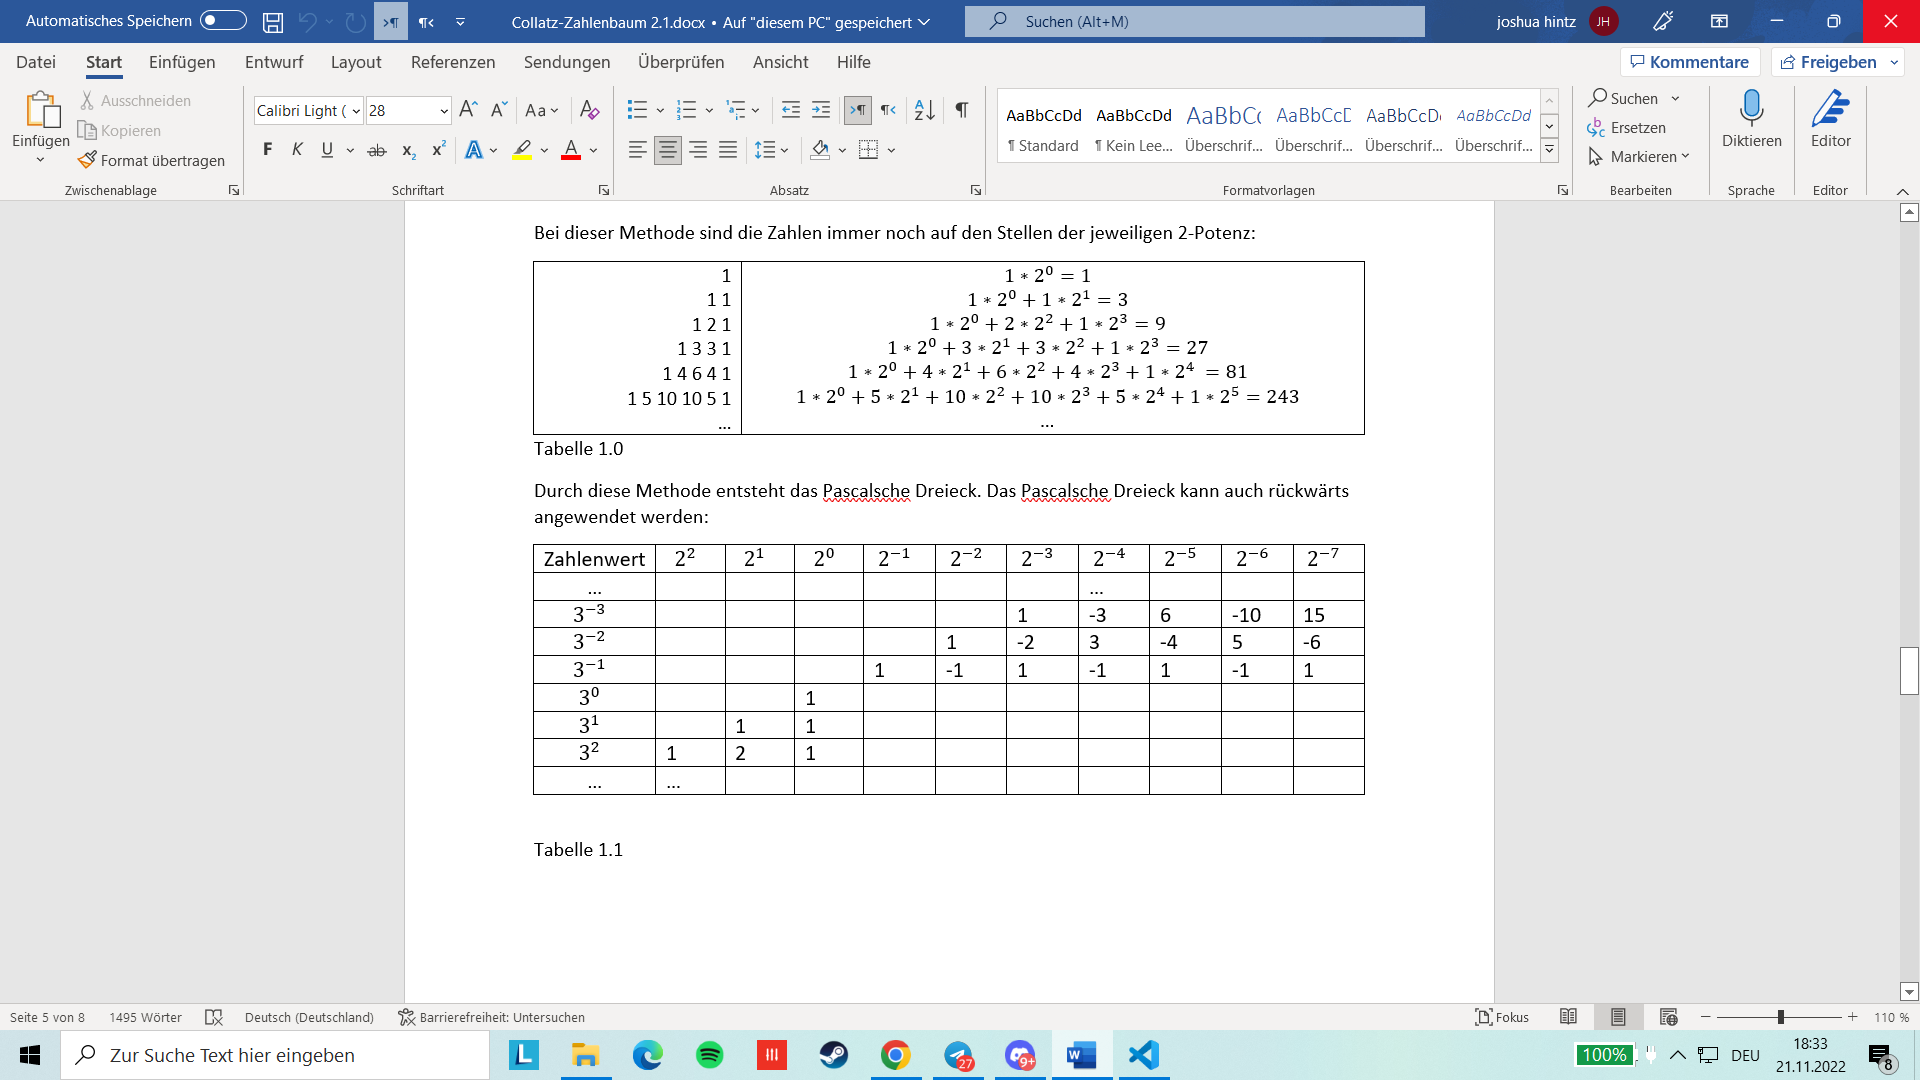Apply superscript formatting
This screenshot has width=1920, height=1080.
438,150
